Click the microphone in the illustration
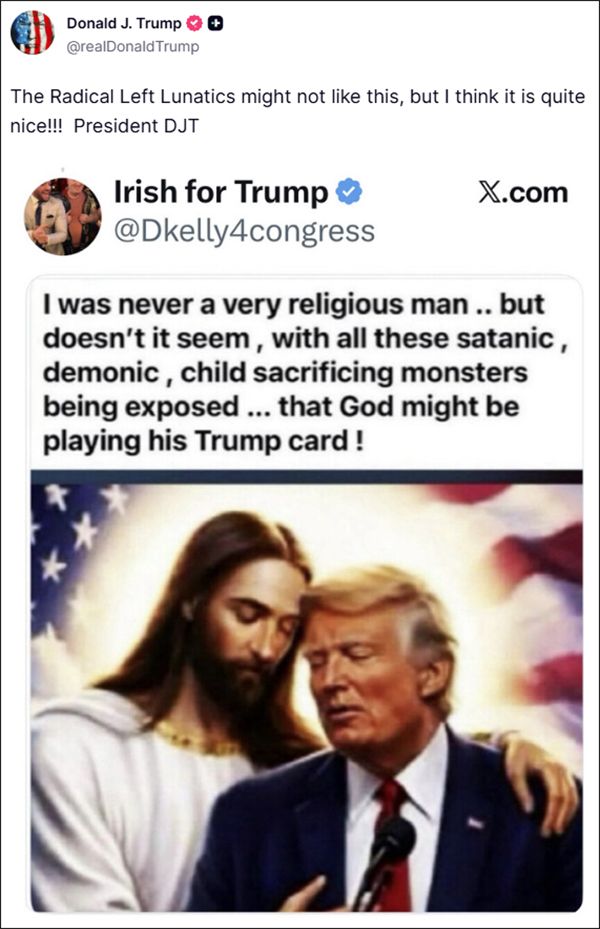Viewport: 600px width, 929px height. pyautogui.click(x=387, y=859)
